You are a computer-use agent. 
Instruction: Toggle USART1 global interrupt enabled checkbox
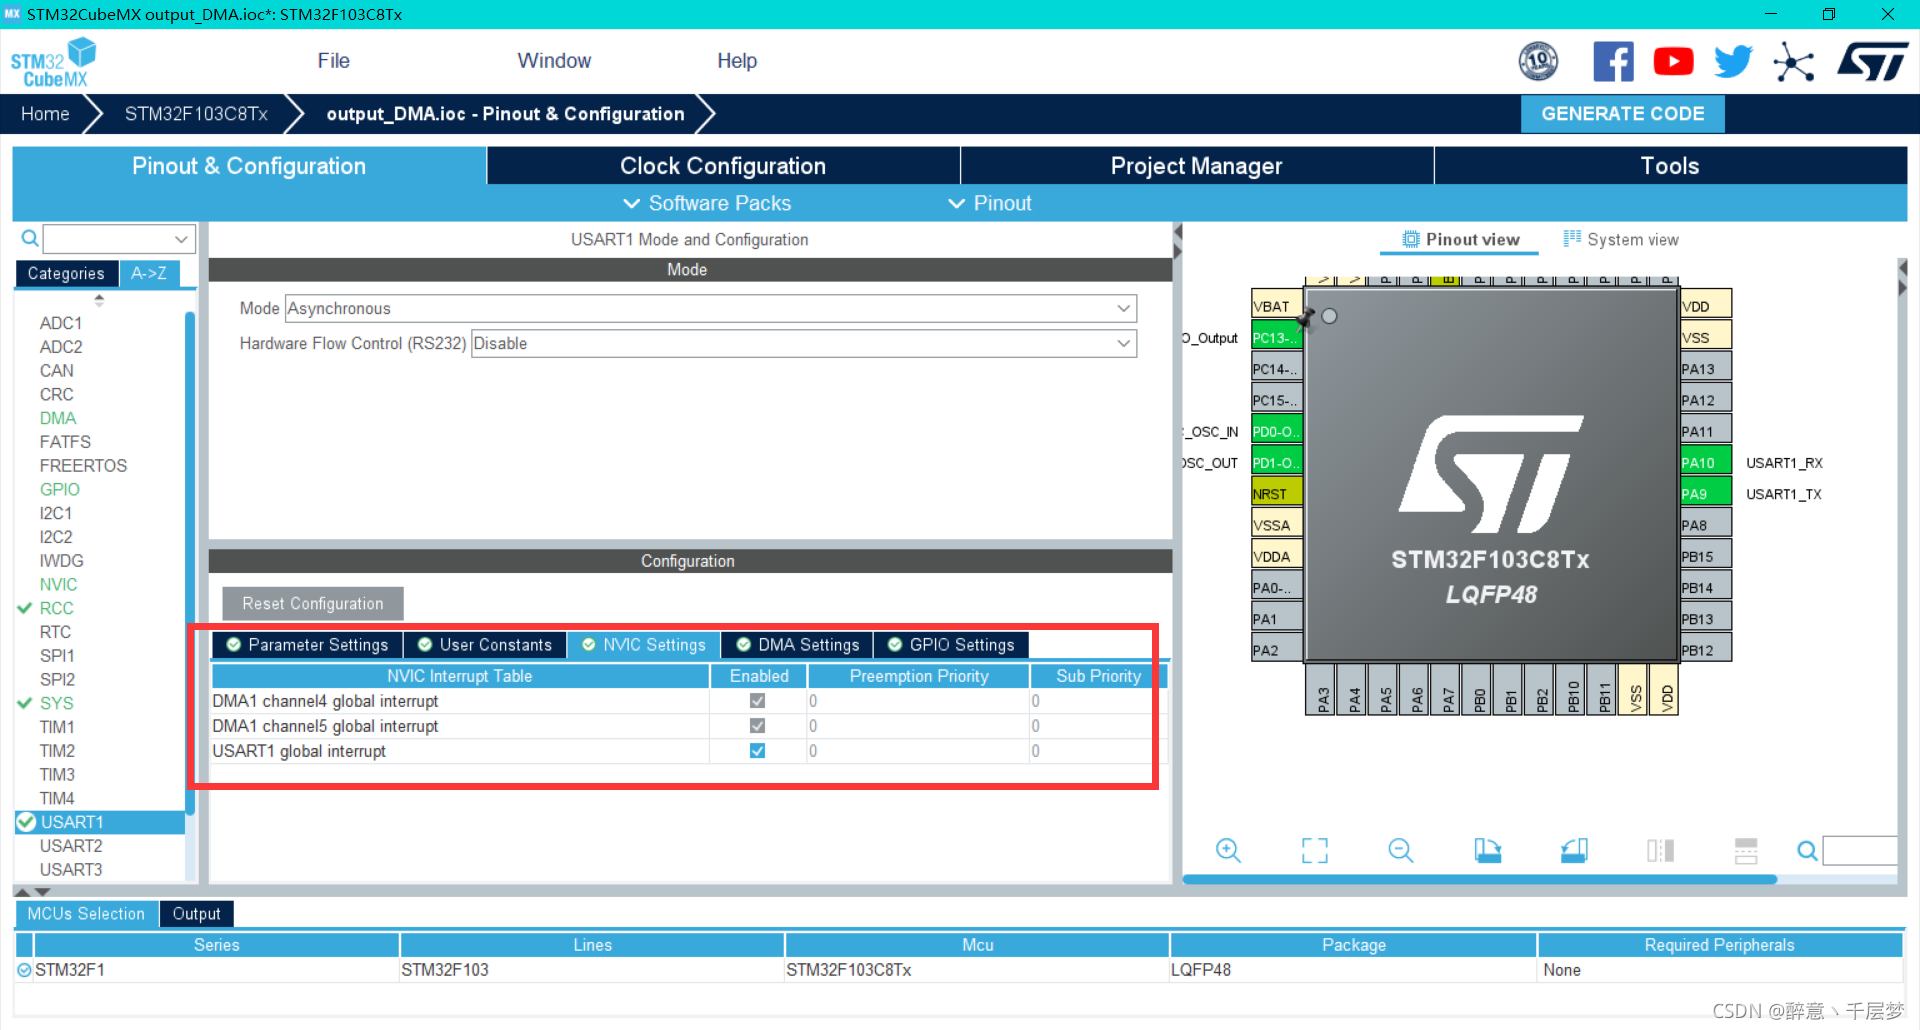[758, 751]
